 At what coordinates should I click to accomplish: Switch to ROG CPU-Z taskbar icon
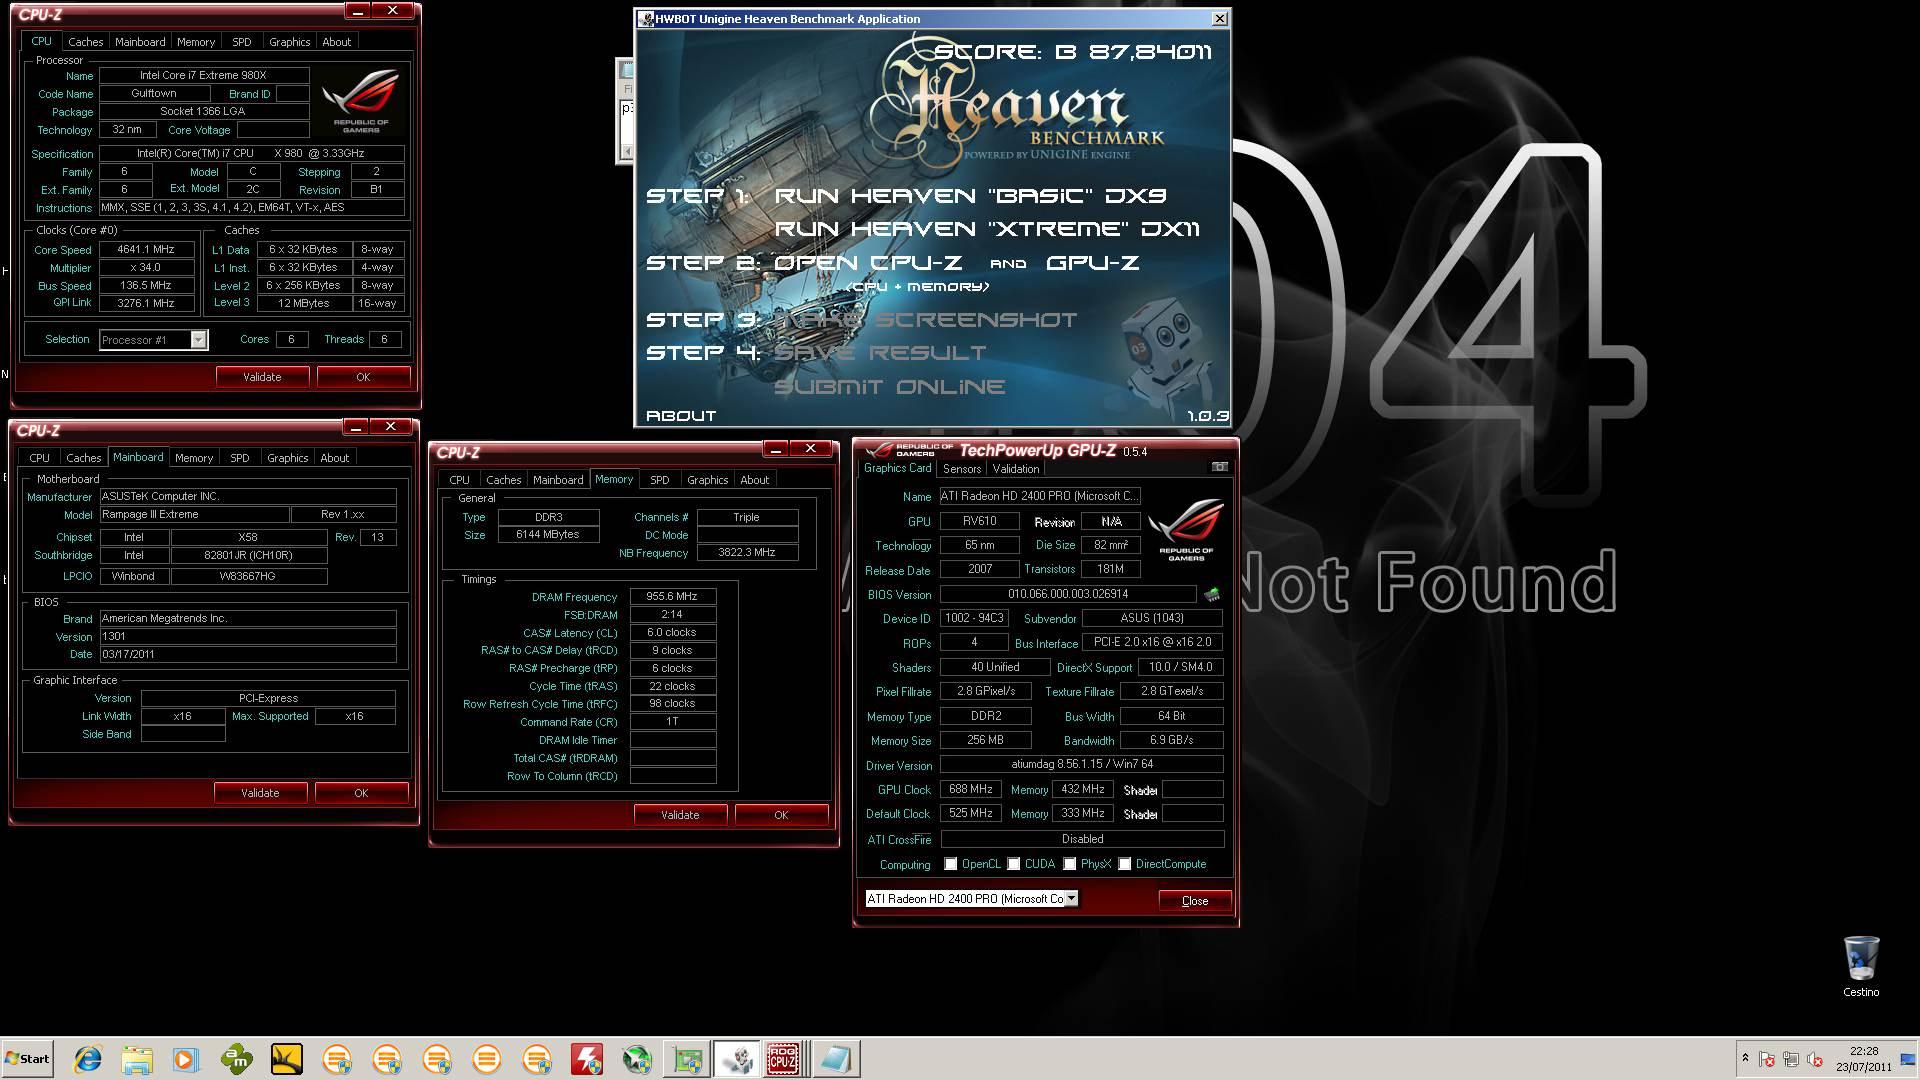[x=783, y=1059]
